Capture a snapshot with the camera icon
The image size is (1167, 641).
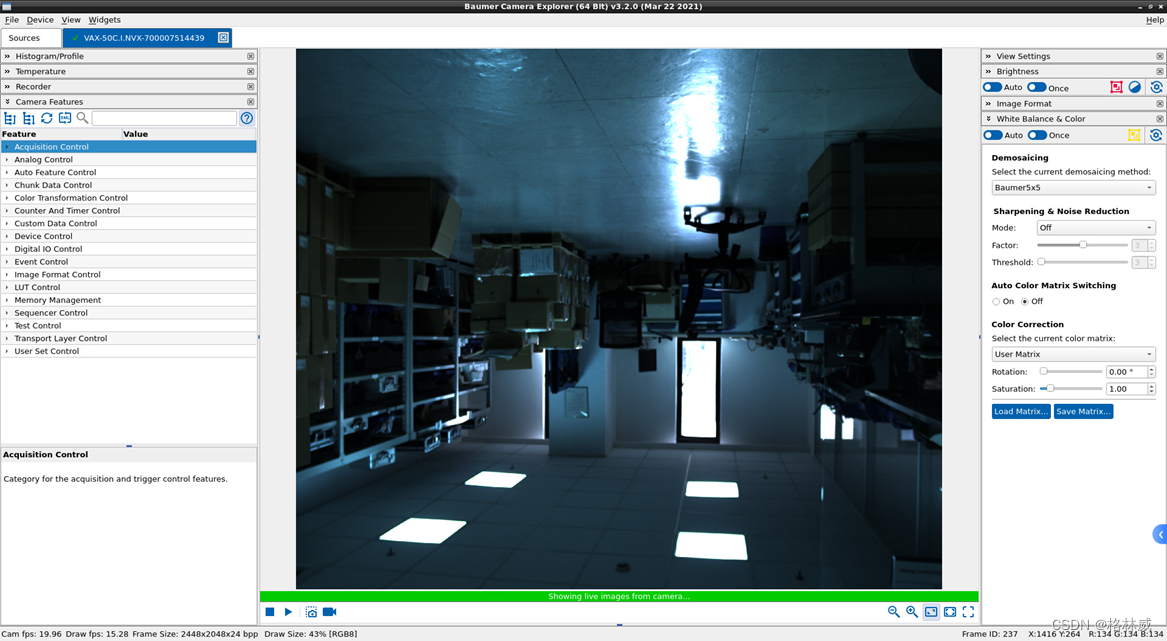[x=311, y=612]
